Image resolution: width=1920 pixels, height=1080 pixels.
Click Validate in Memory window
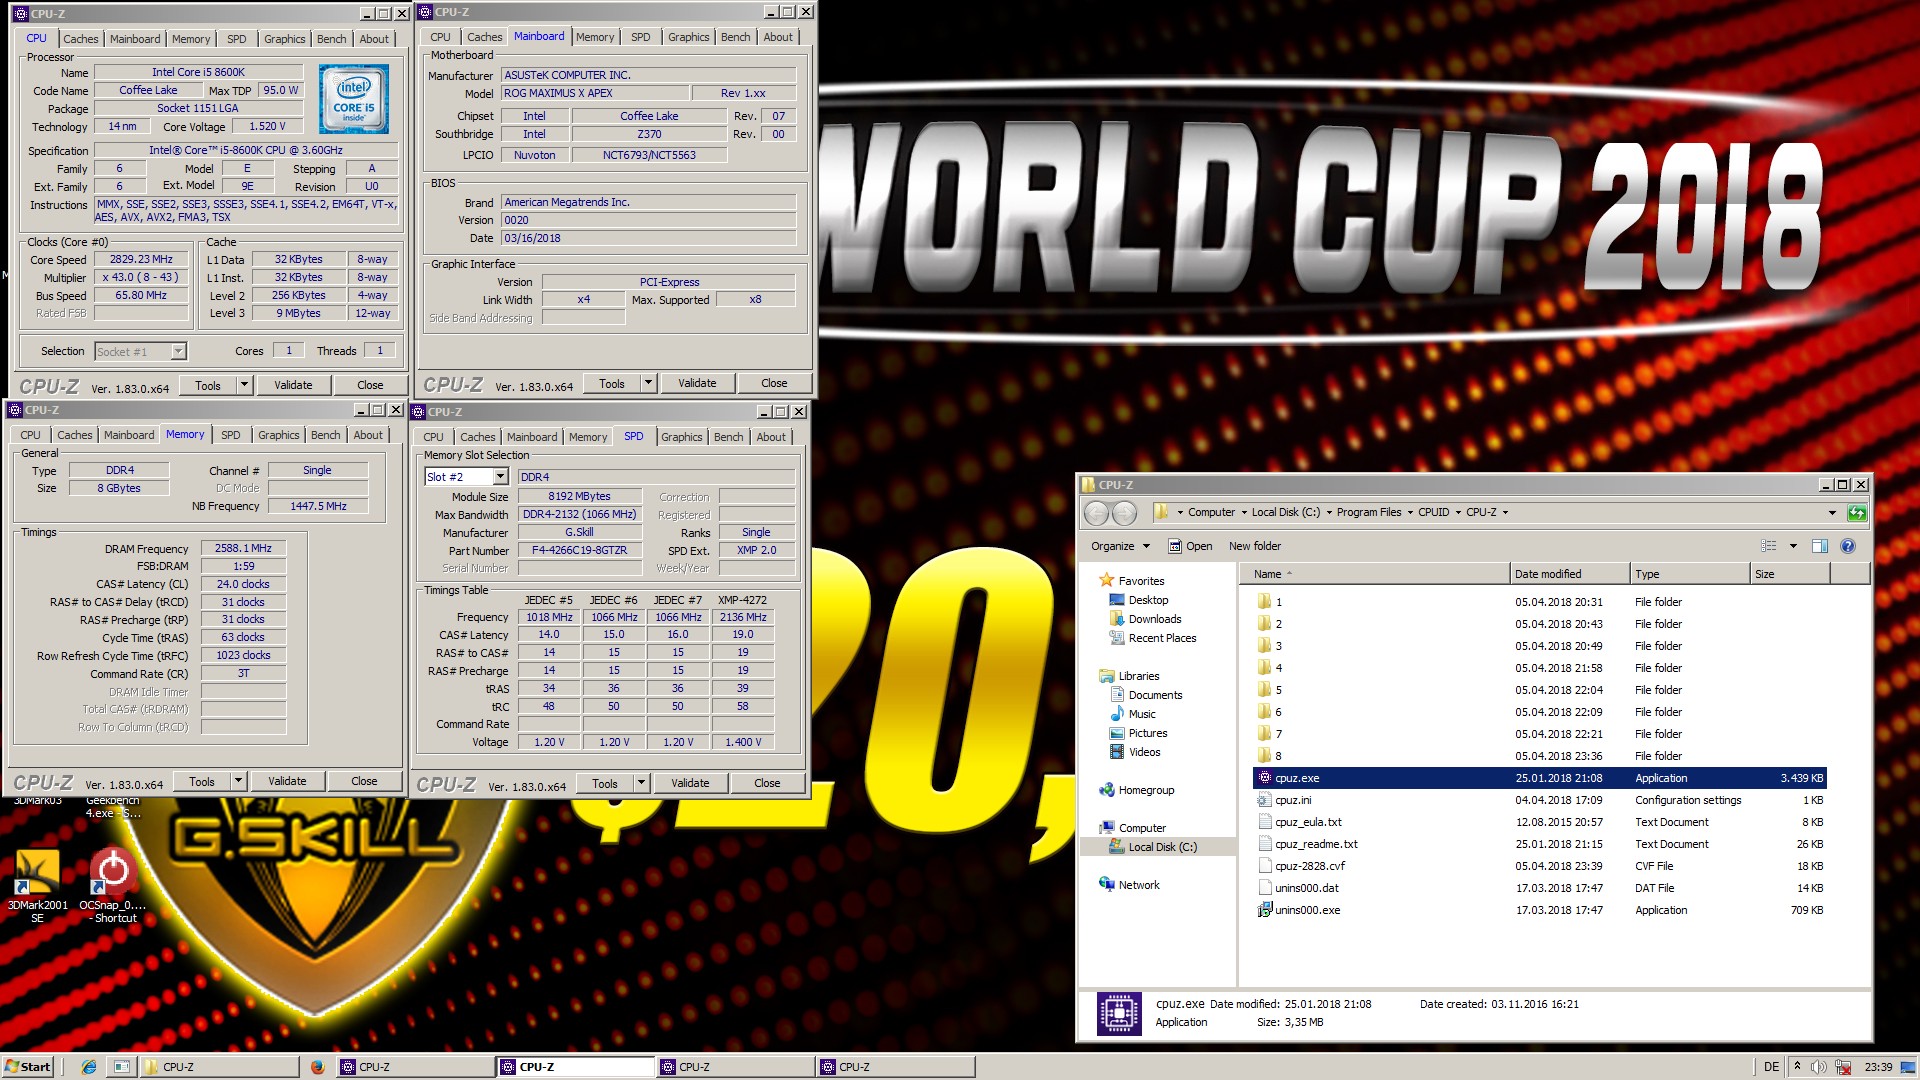pyautogui.click(x=287, y=781)
